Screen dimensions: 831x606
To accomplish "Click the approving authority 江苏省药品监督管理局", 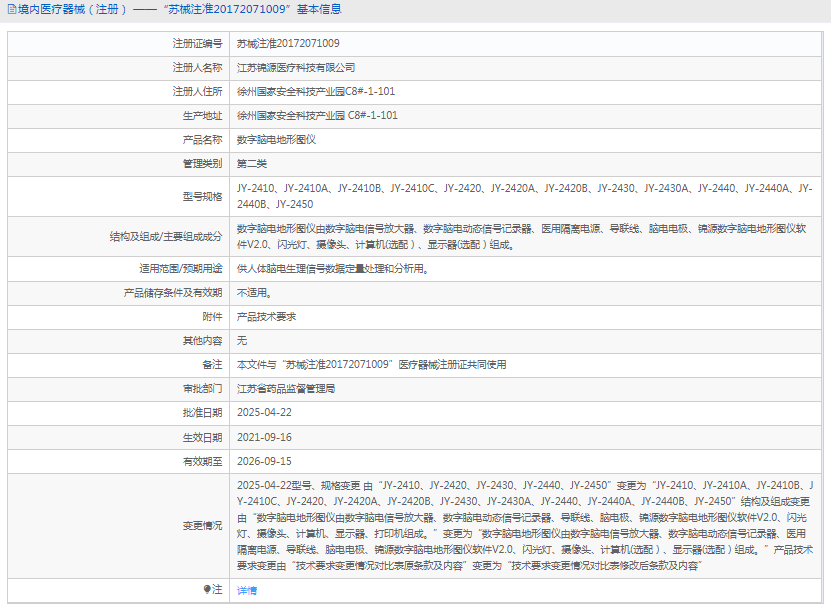I will click(x=286, y=389).
